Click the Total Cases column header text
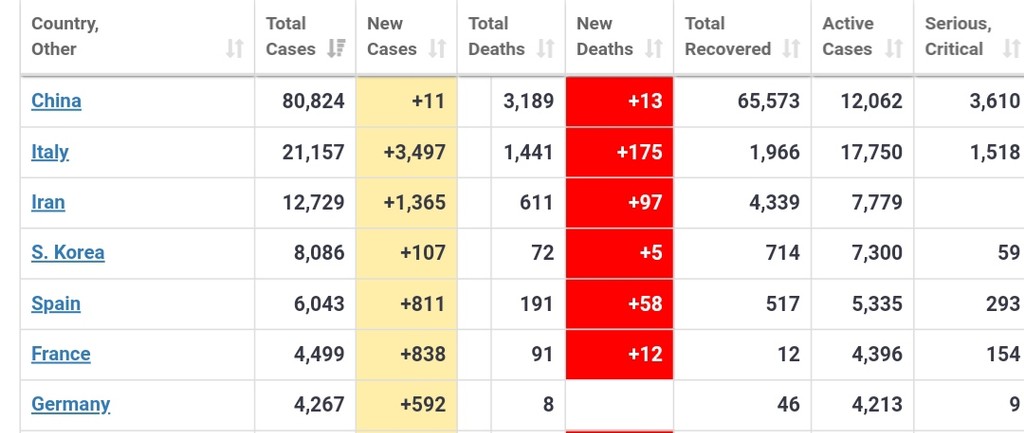The height and width of the screenshot is (433, 1024). tap(290, 36)
